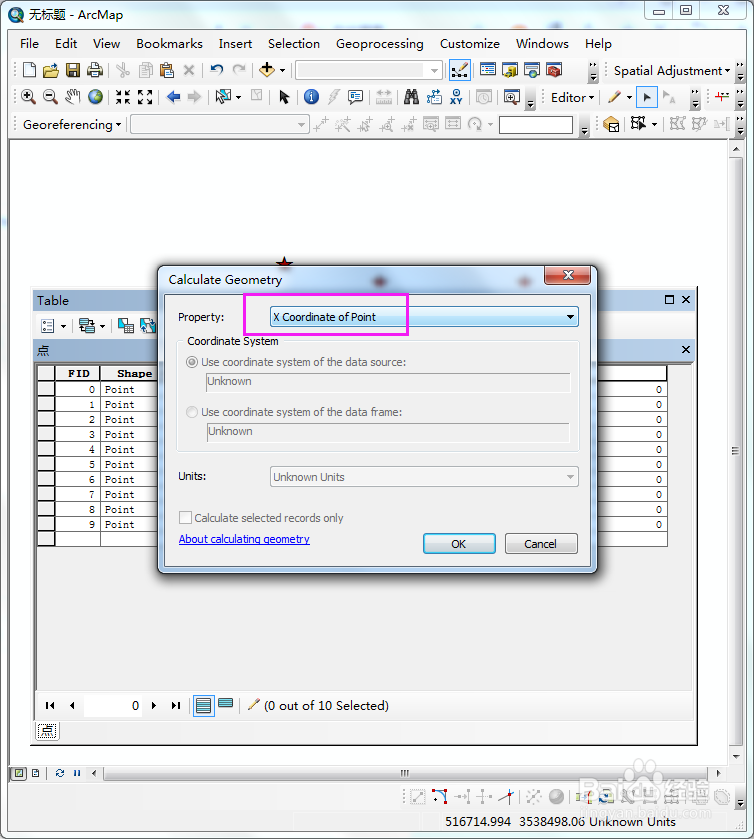Select data source coordinate system radio
The width and height of the screenshot is (754, 839).
click(x=192, y=362)
